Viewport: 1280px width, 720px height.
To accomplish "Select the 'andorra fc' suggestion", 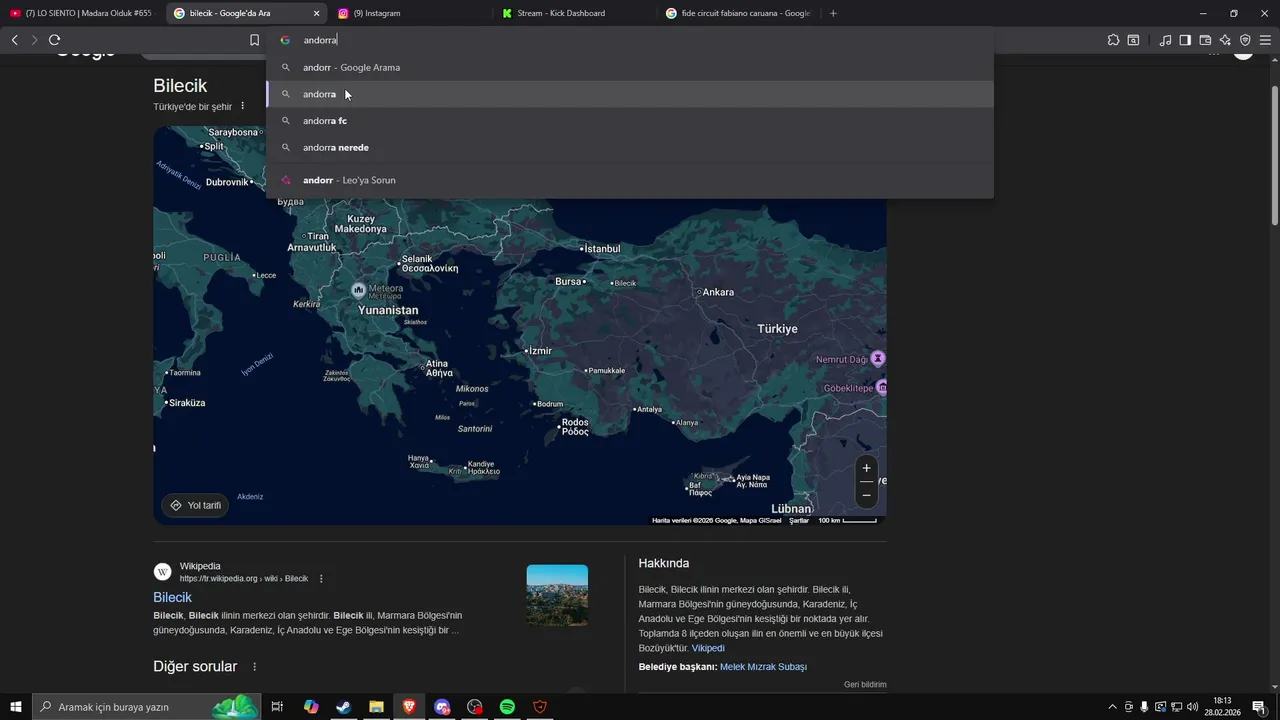I will click(x=630, y=121).
